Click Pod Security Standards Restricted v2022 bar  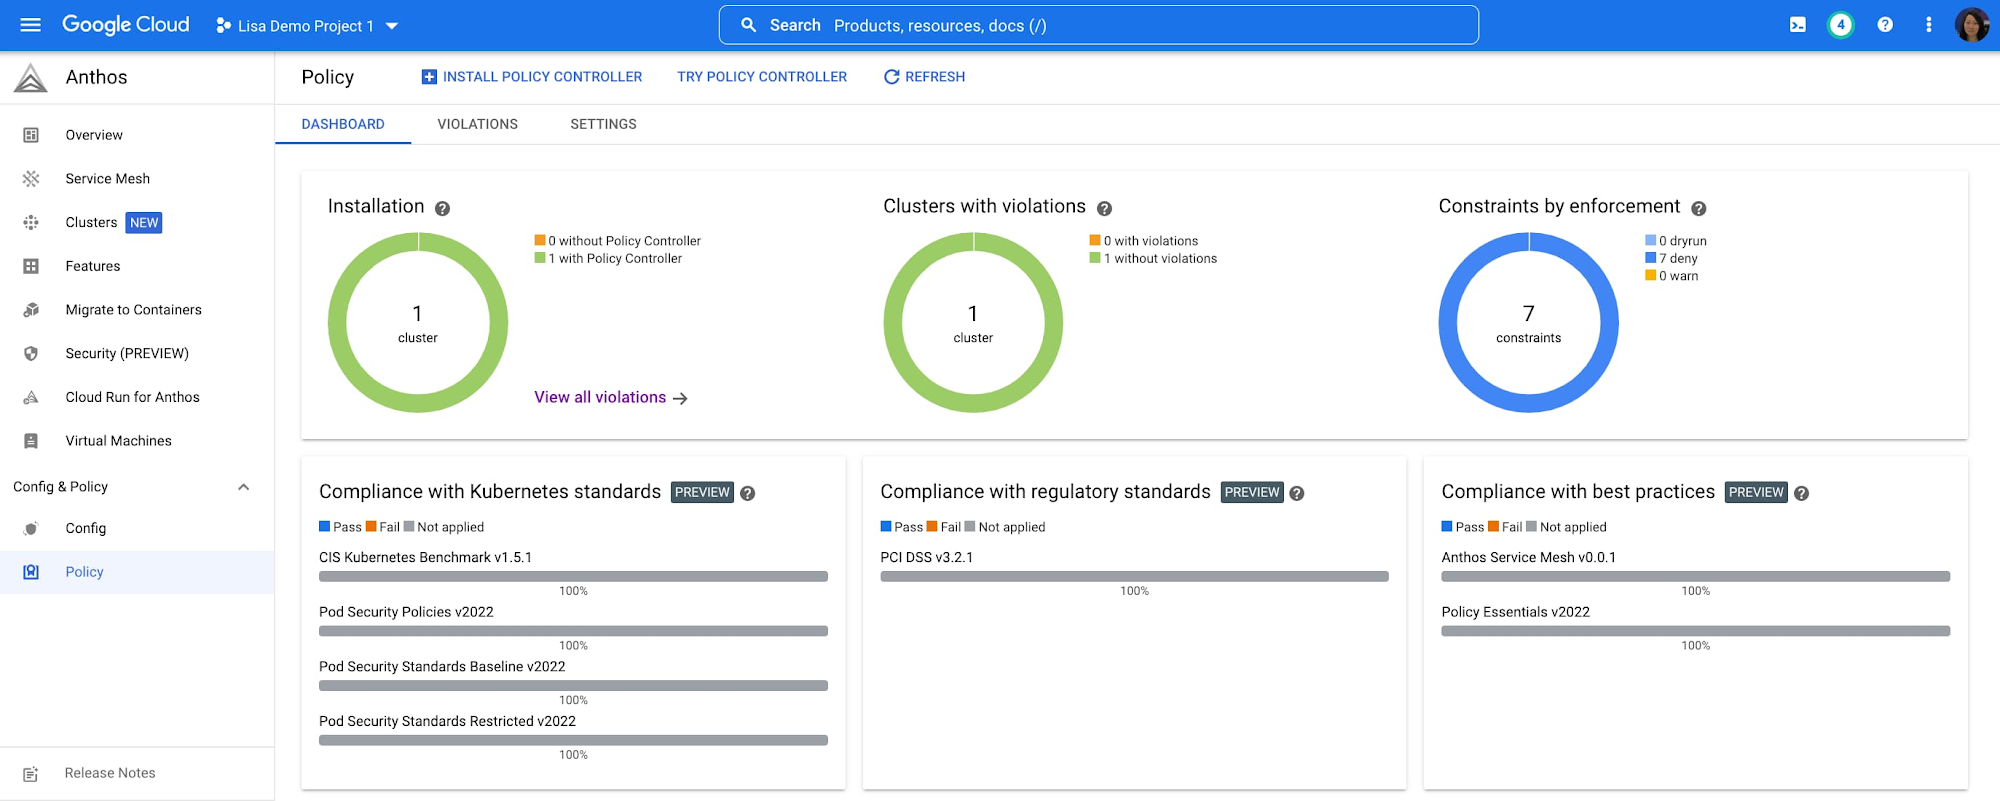(573, 740)
